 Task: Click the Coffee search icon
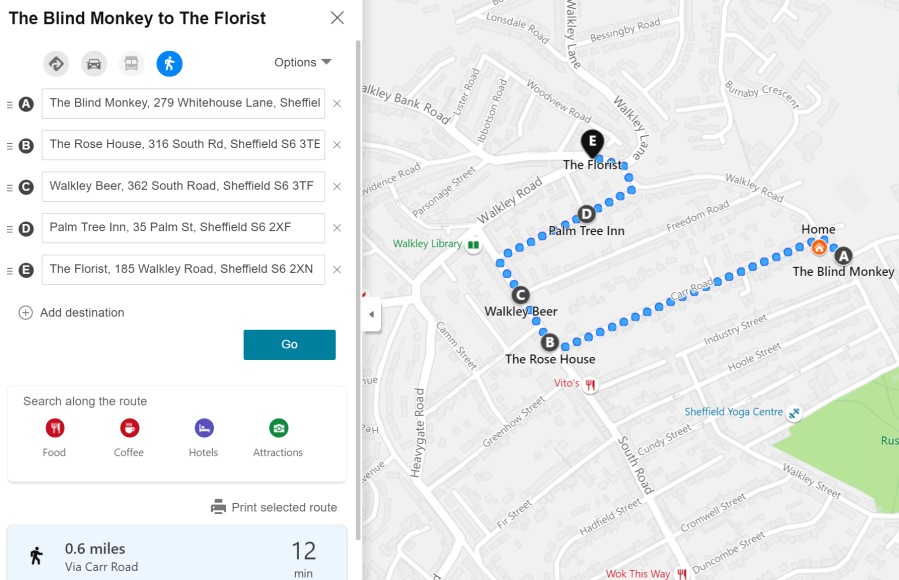click(x=129, y=427)
